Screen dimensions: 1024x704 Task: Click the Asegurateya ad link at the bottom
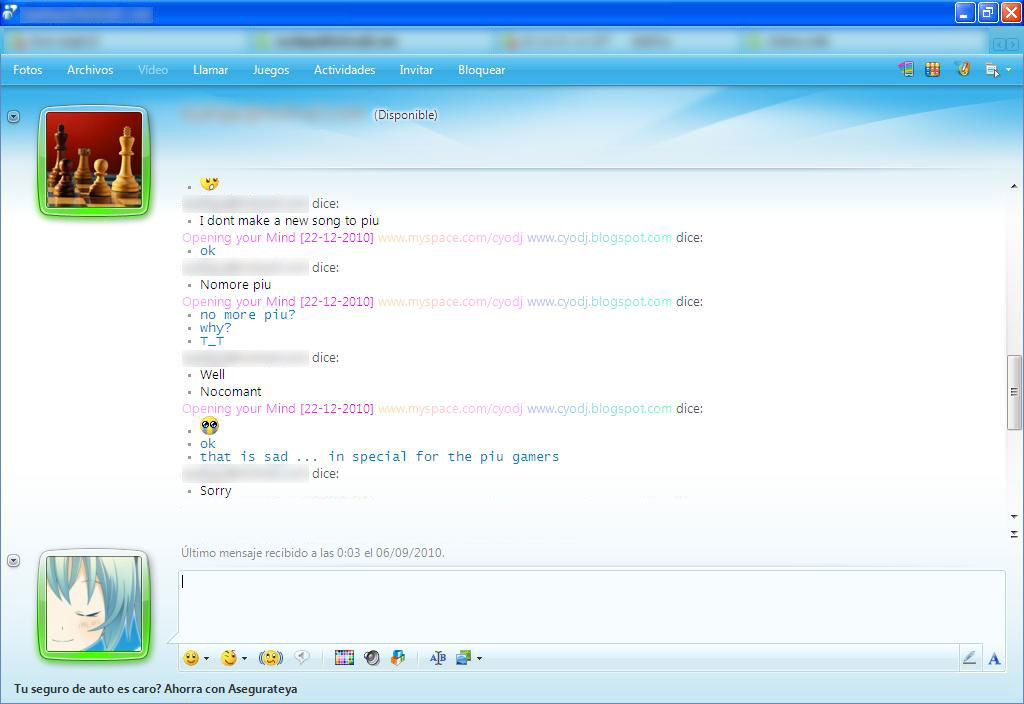[155, 689]
